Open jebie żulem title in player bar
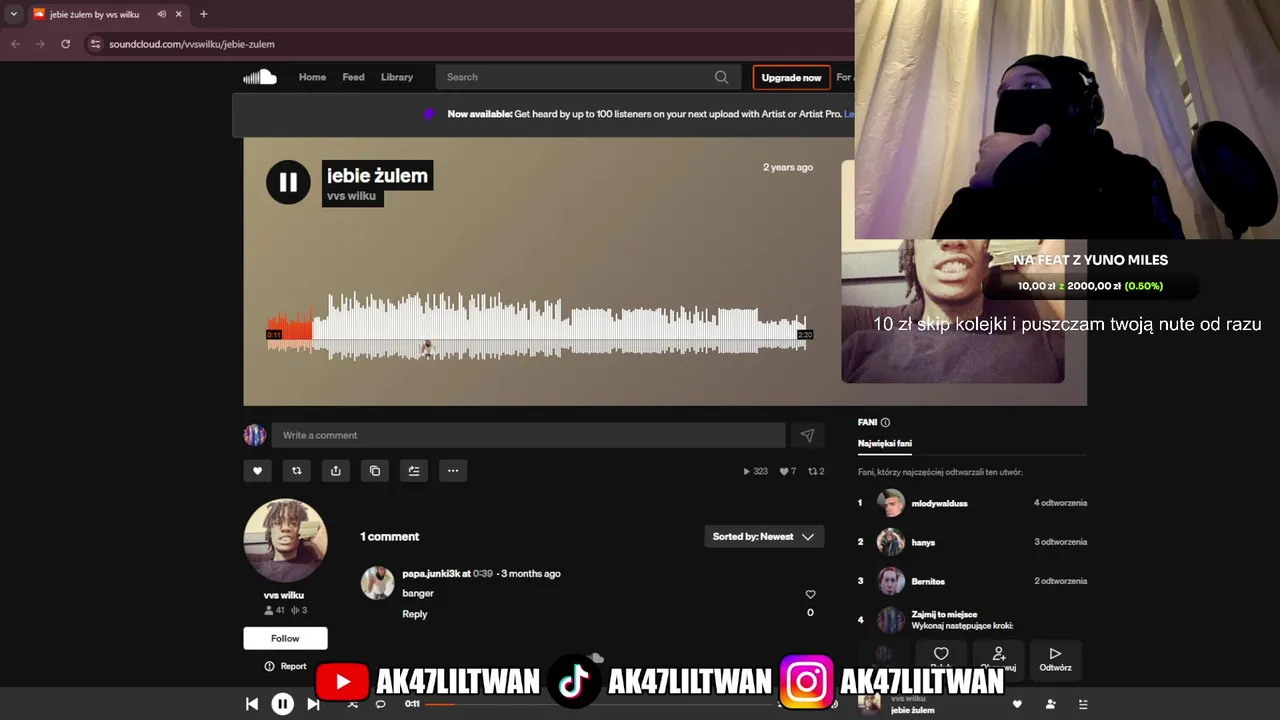Viewport: 1280px width, 720px height. 912,710
